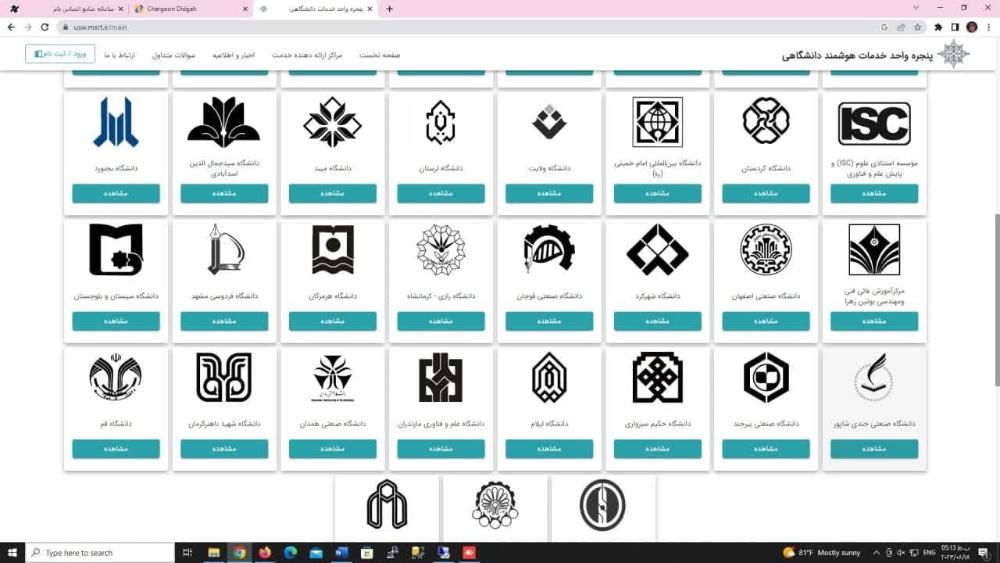
Task: Click the weather widget showing 81°F Mostly sunny
Action: pos(821,552)
